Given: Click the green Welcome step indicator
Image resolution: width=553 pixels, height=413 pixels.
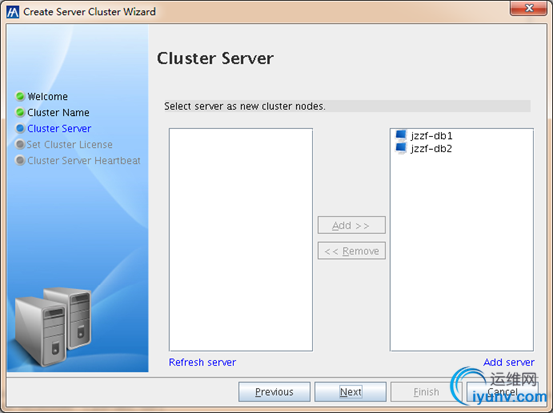Looking at the screenshot, I should click(20, 96).
